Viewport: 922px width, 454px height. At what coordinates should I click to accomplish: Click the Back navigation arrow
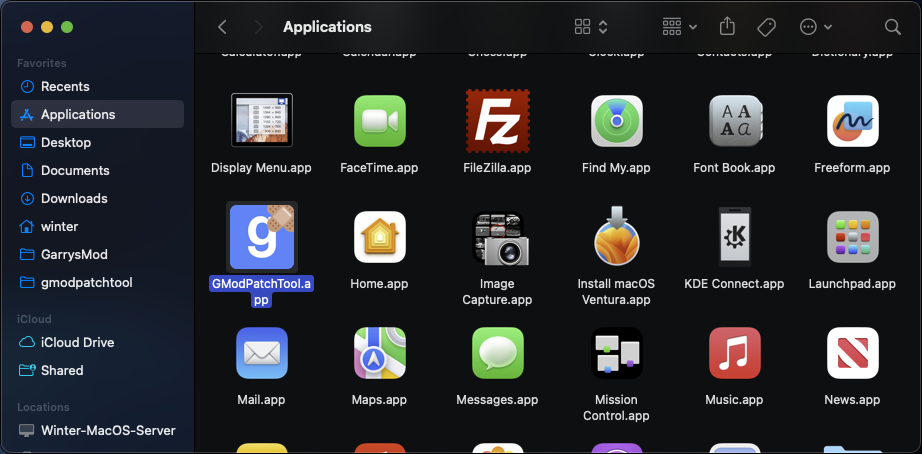point(222,27)
